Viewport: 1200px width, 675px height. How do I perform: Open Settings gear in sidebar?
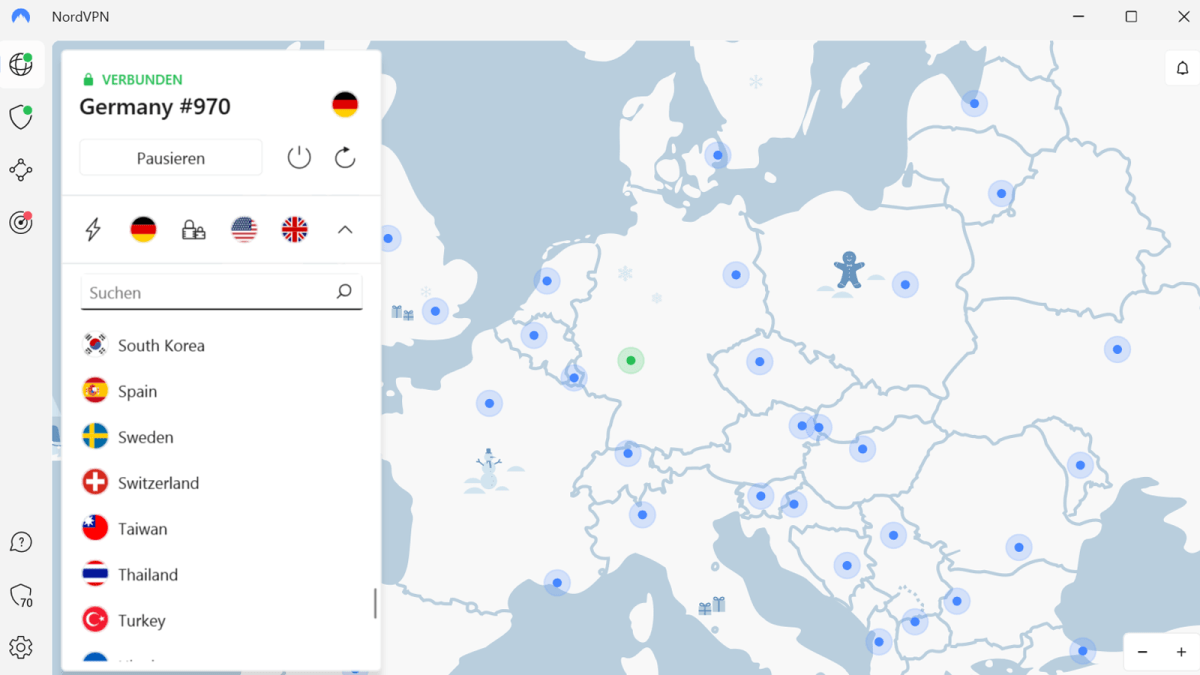[x=21, y=648]
